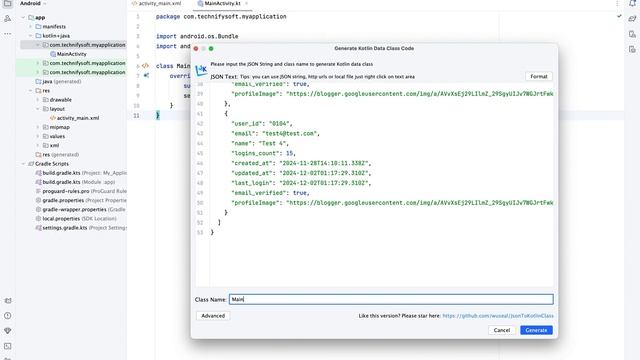
Task: Collapse the kotlin+java folder
Action: 31,36
